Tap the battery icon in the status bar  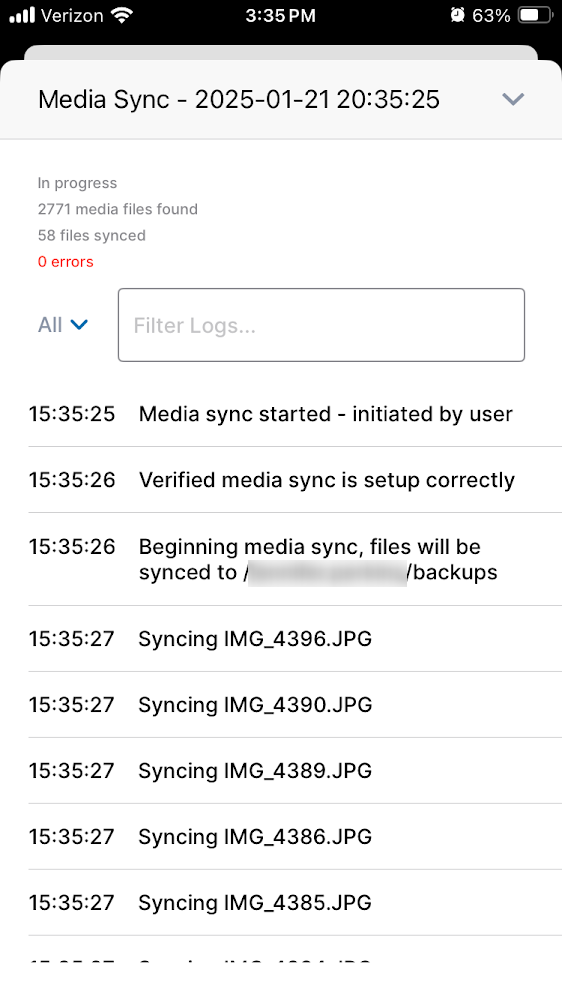535,15
